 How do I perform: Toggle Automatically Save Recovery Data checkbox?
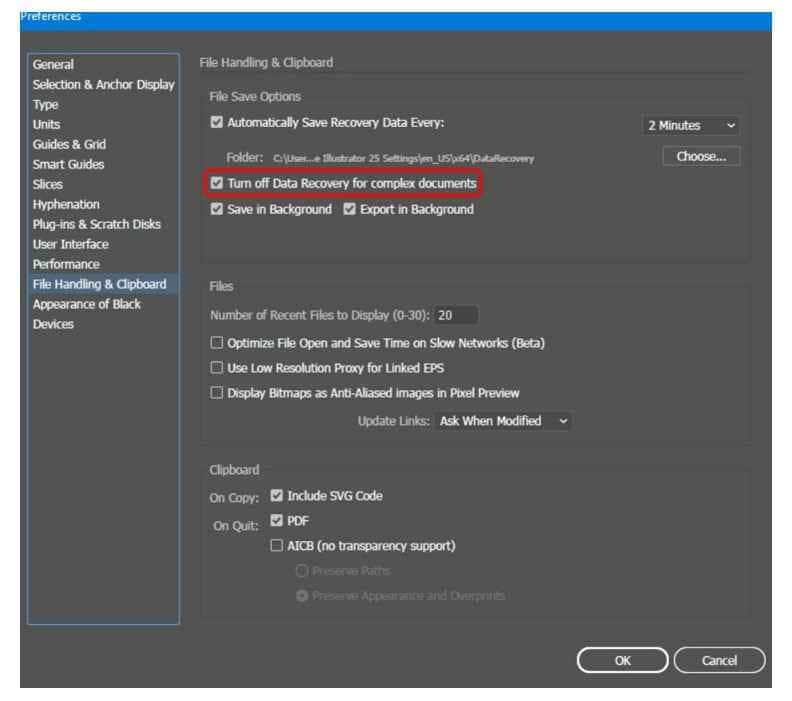click(x=217, y=122)
